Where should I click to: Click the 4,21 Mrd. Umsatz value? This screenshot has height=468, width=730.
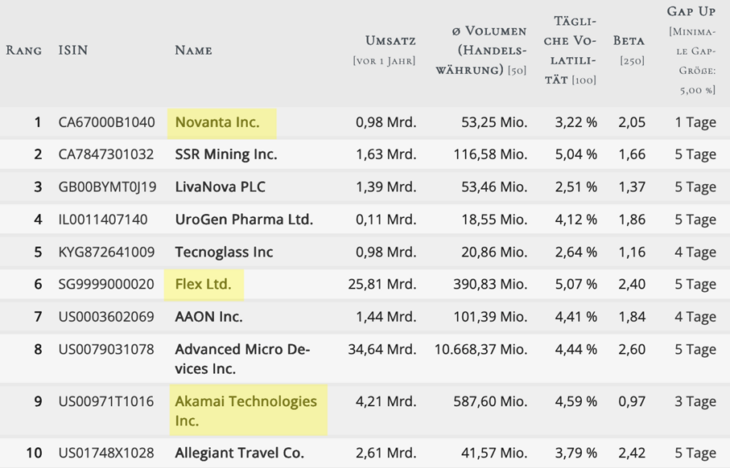click(386, 401)
